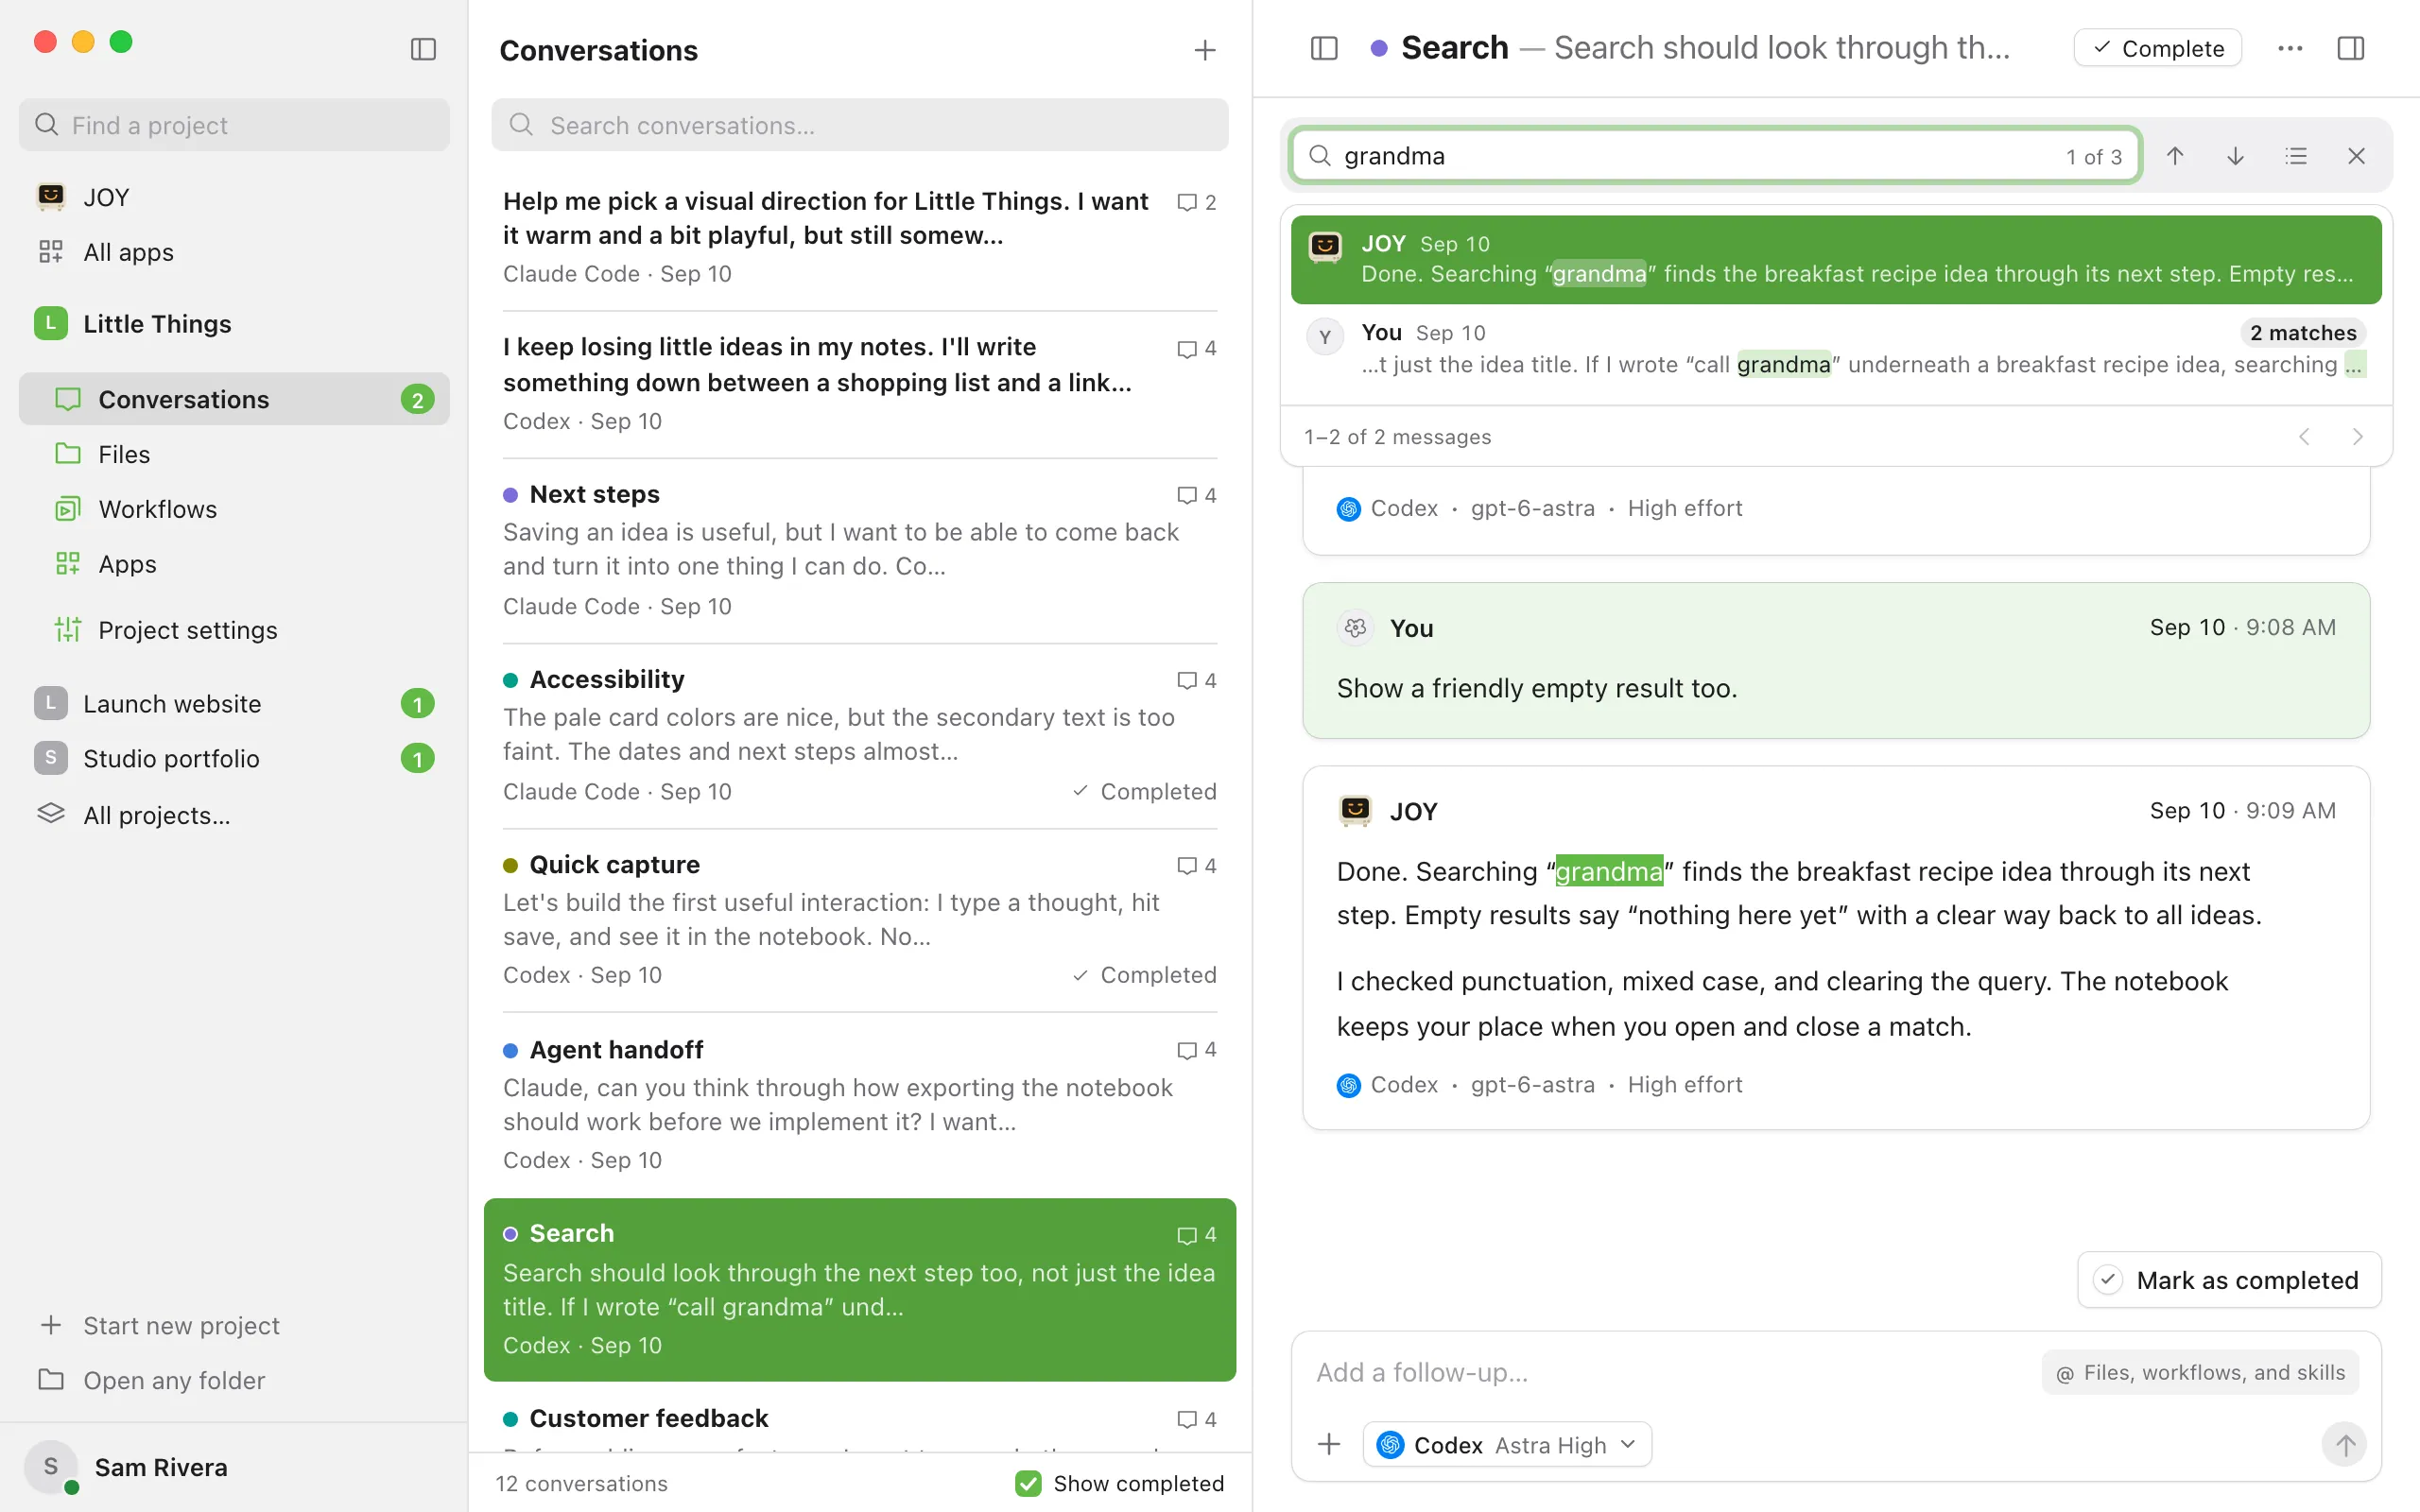Go to next search results page
The width and height of the screenshot is (2420, 1512).
pos(2357,437)
